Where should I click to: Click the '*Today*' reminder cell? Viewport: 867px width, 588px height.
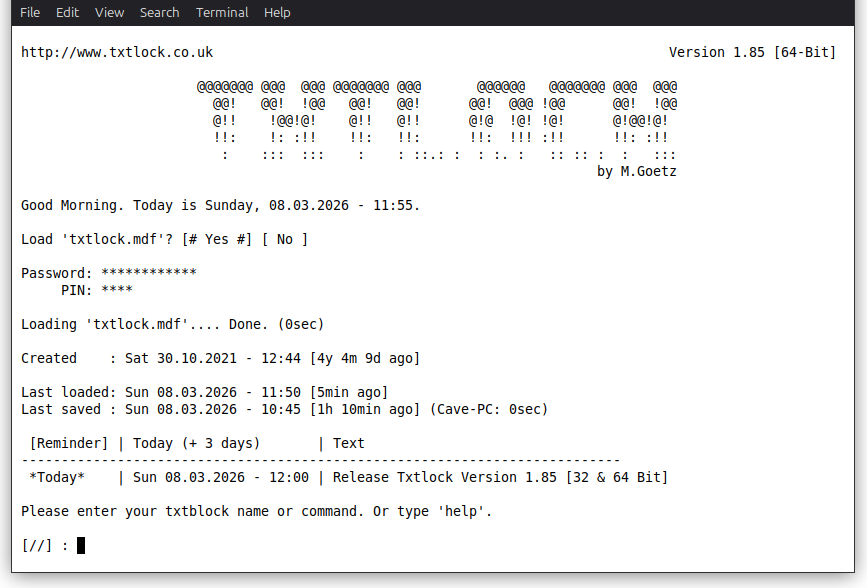57,477
